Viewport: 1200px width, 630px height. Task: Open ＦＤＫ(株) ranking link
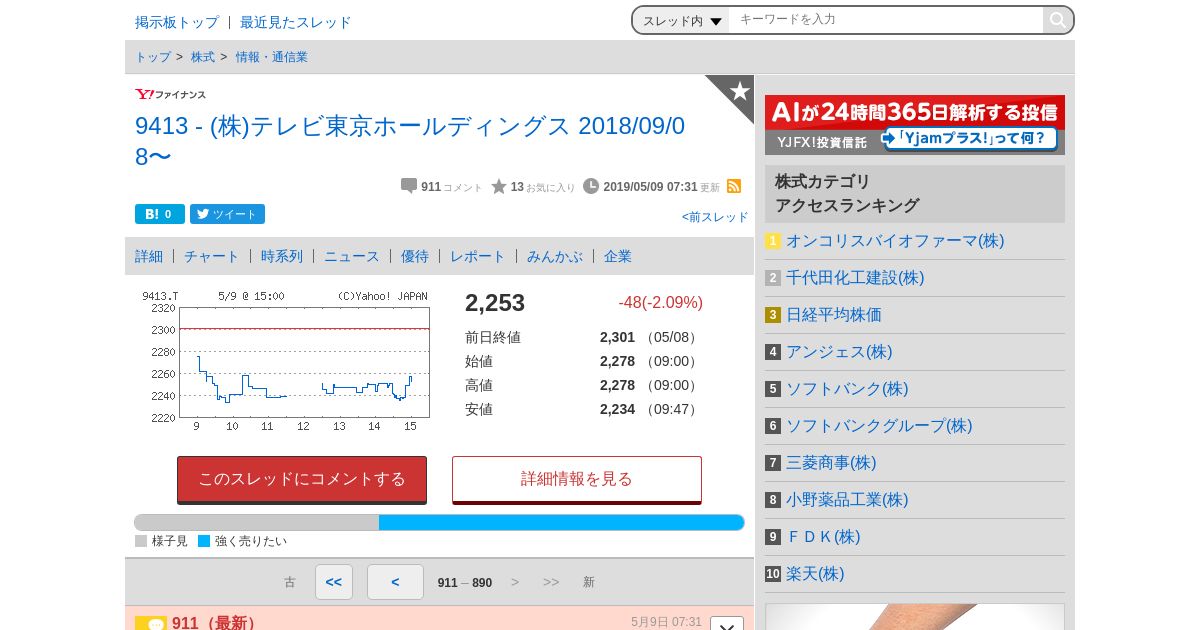click(823, 537)
